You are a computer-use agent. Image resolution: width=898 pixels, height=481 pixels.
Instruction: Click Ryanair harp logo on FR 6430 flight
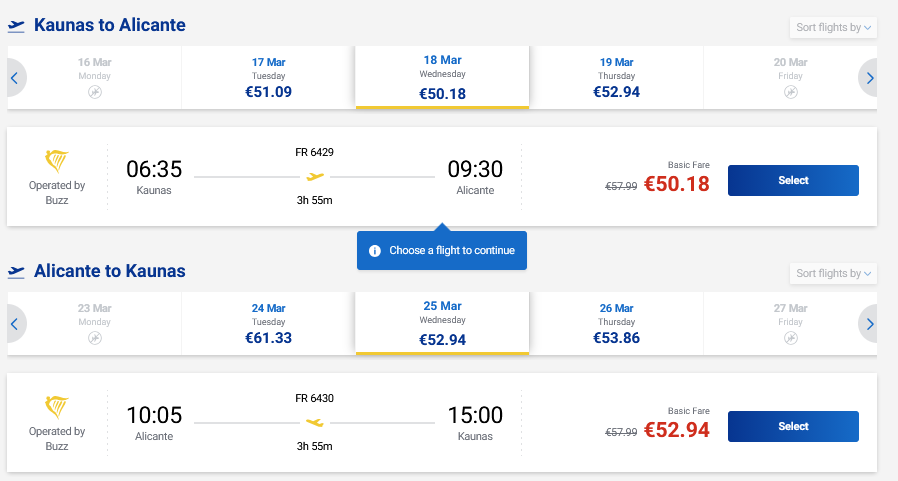tap(57, 408)
